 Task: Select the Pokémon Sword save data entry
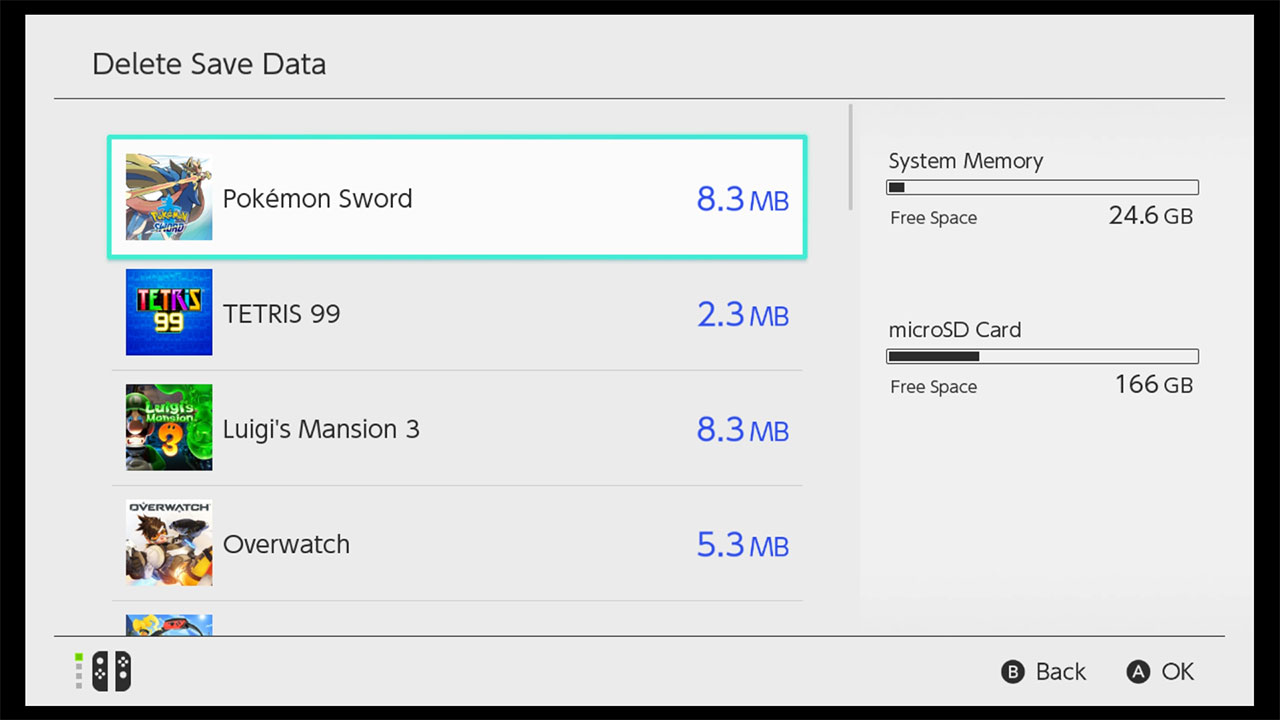tap(457, 198)
